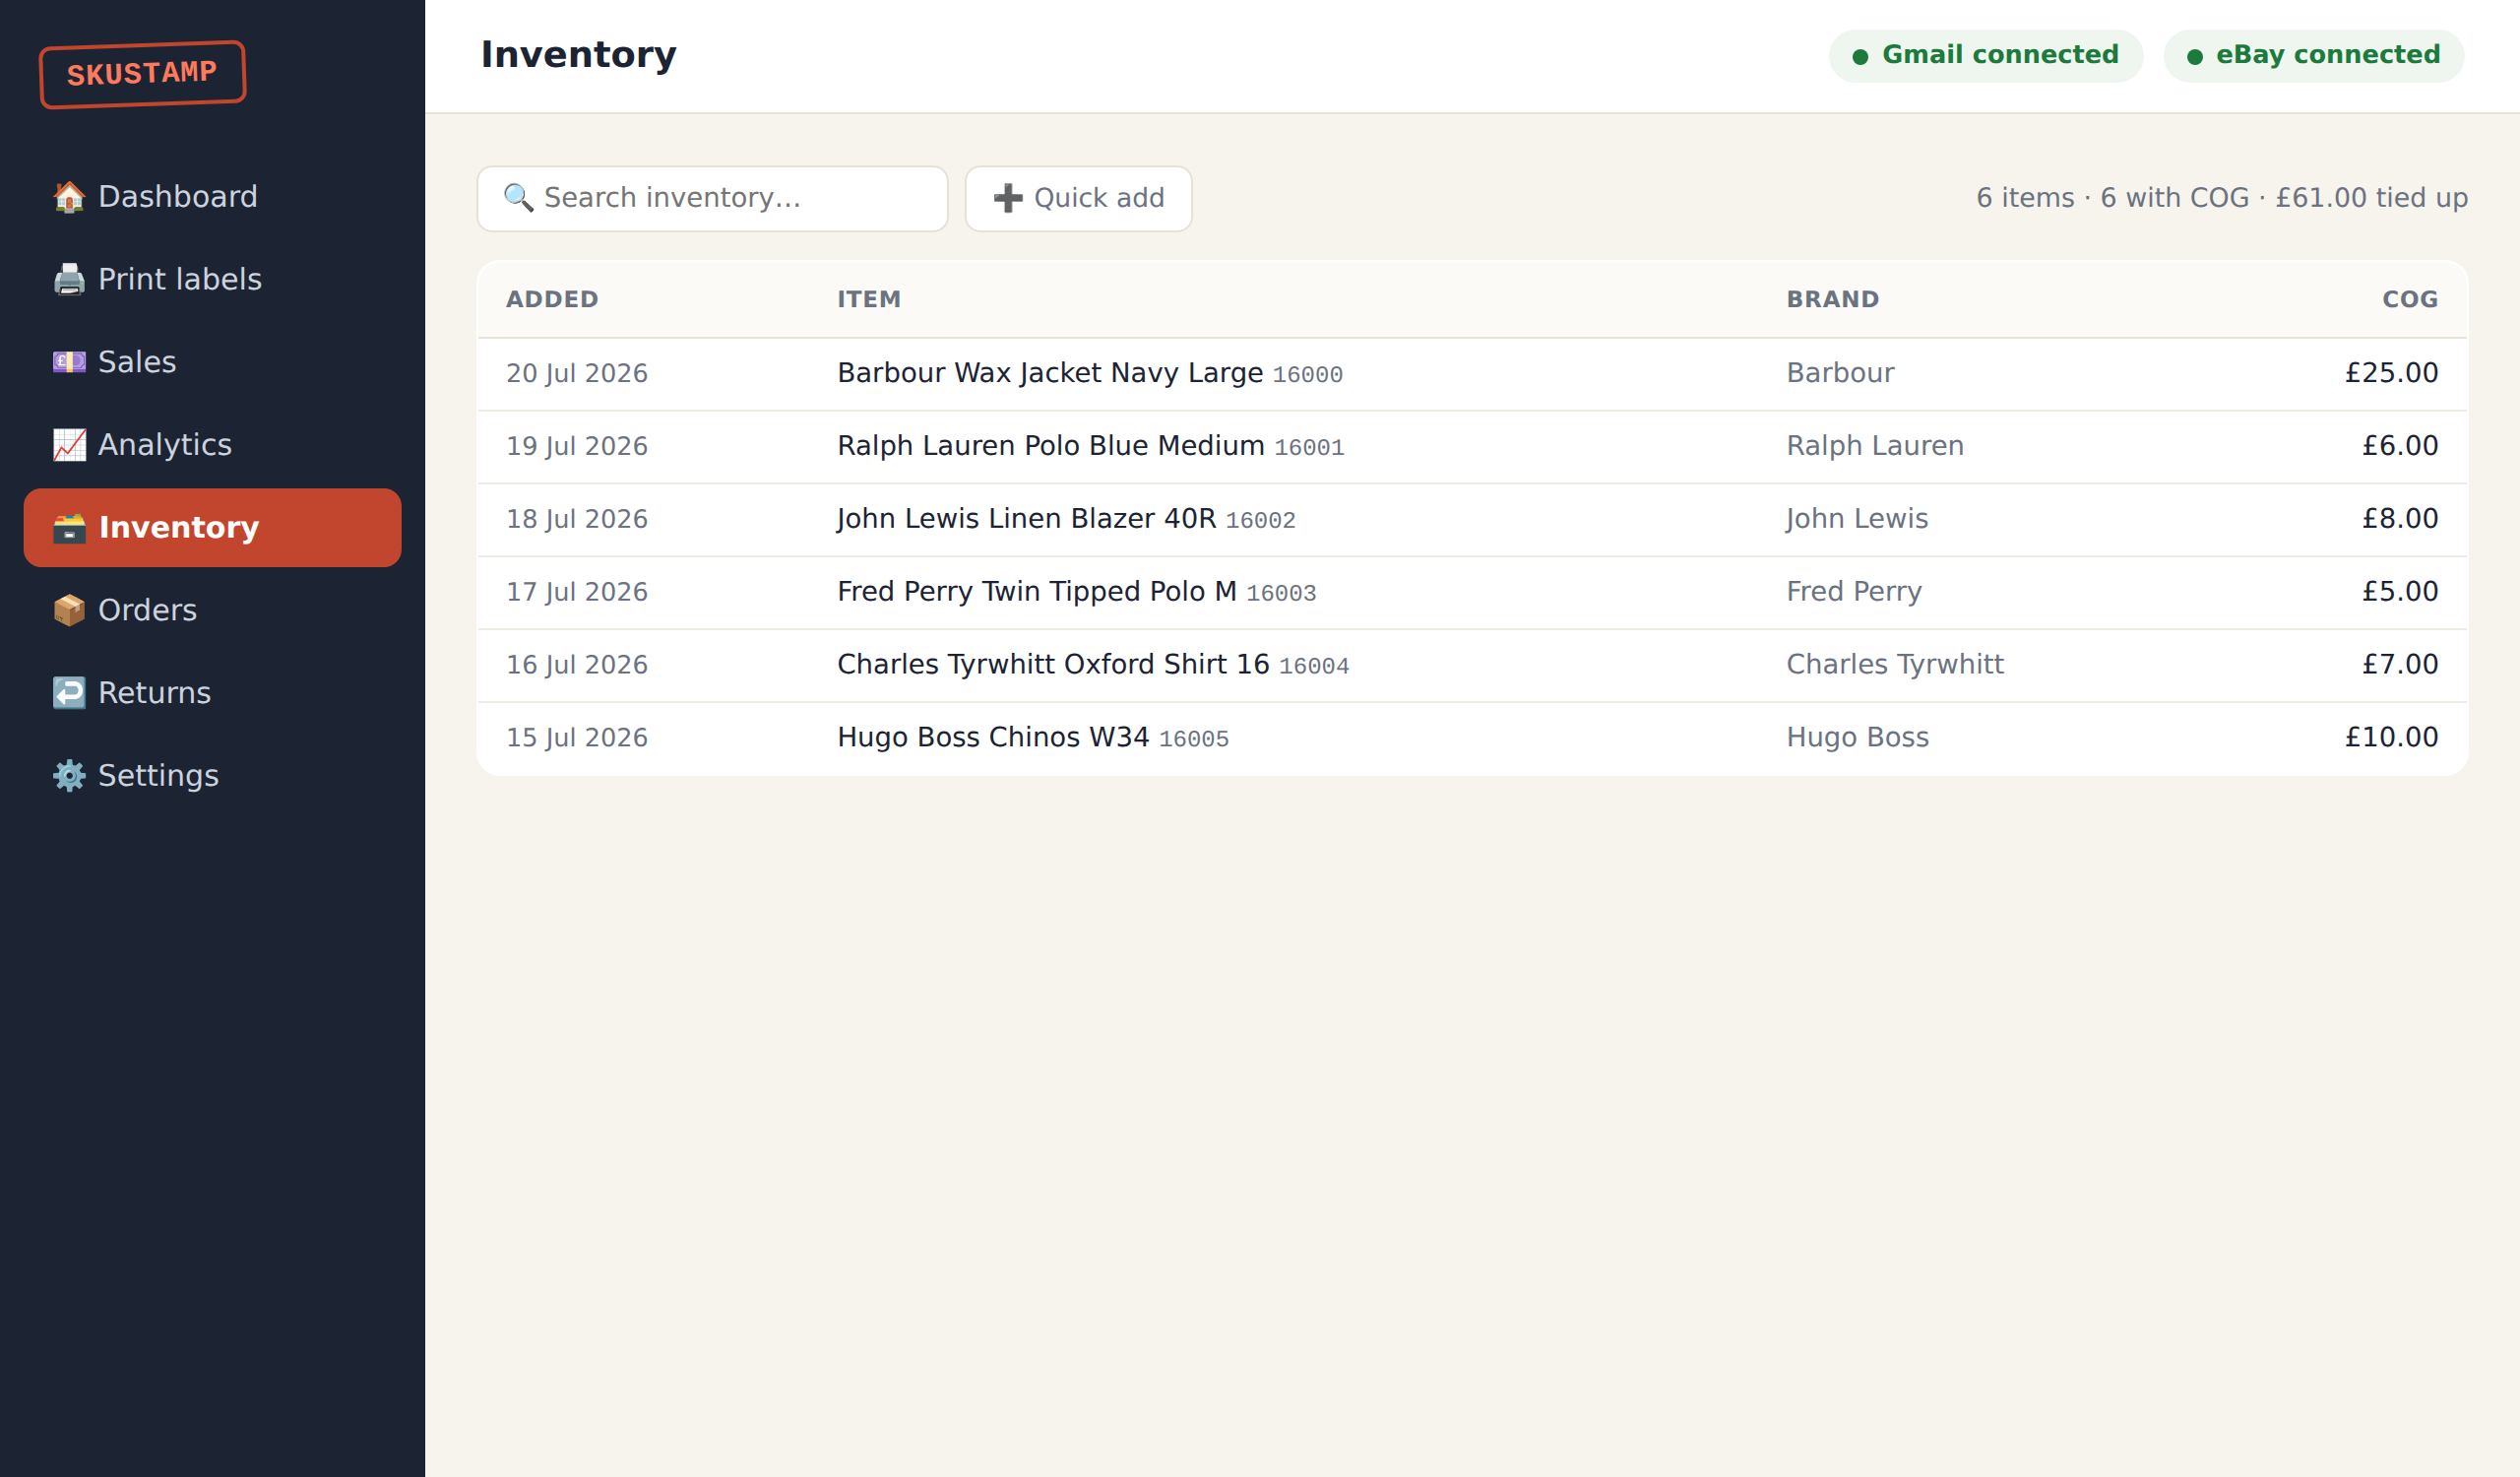The width and height of the screenshot is (2520, 1477).
Task: Click the plus icon on Quick add
Action: 1008,198
